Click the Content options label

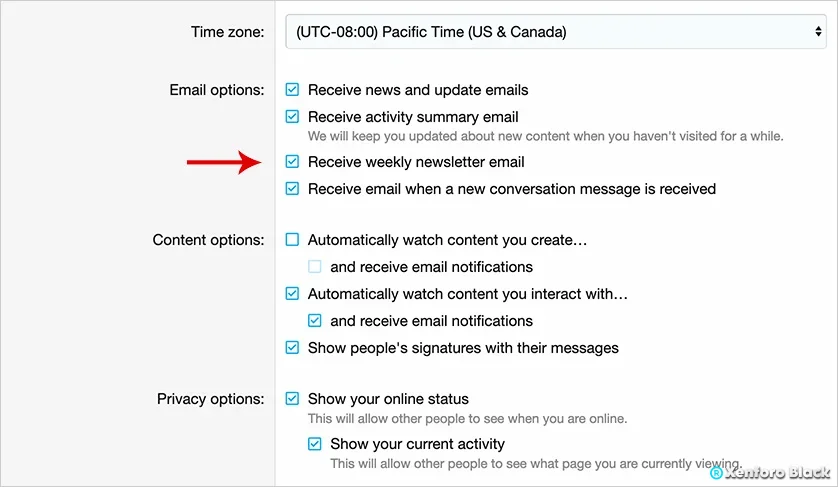[x=208, y=240]
